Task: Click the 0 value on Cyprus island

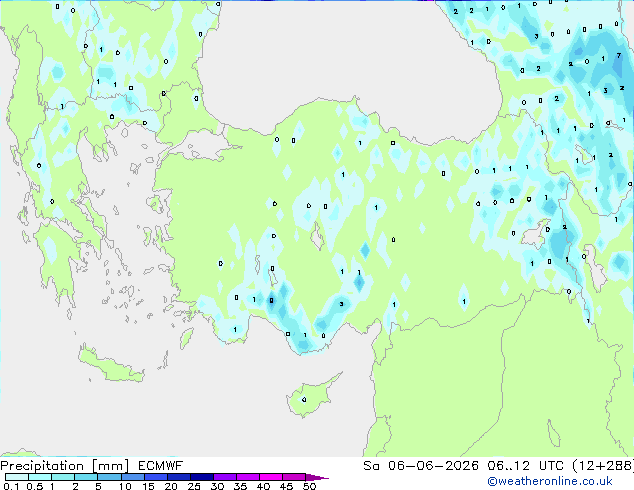Action: click(304, 400)
